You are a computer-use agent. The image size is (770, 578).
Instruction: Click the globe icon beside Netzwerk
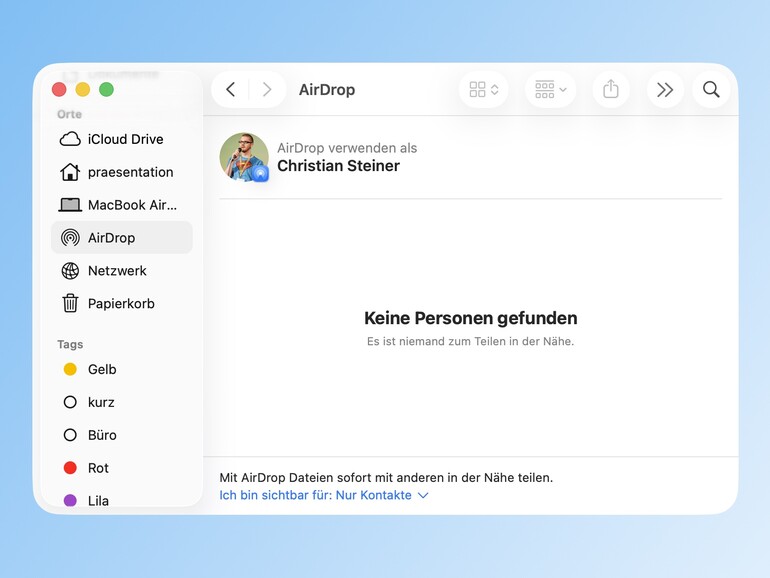(x=70, y=271)
